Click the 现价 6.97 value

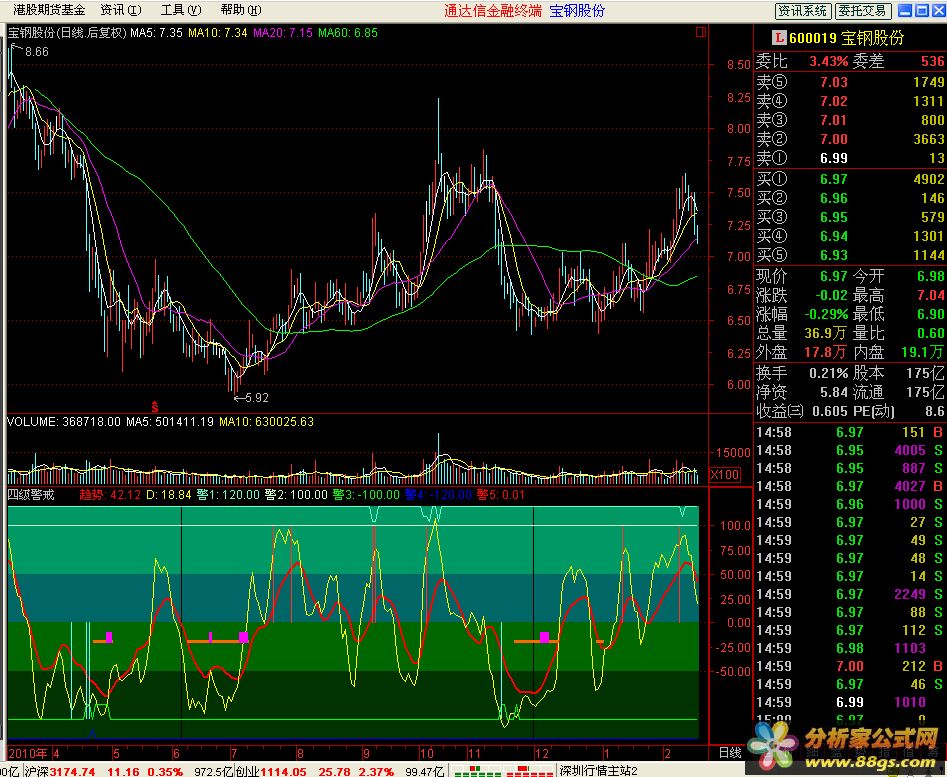[833, 277]
